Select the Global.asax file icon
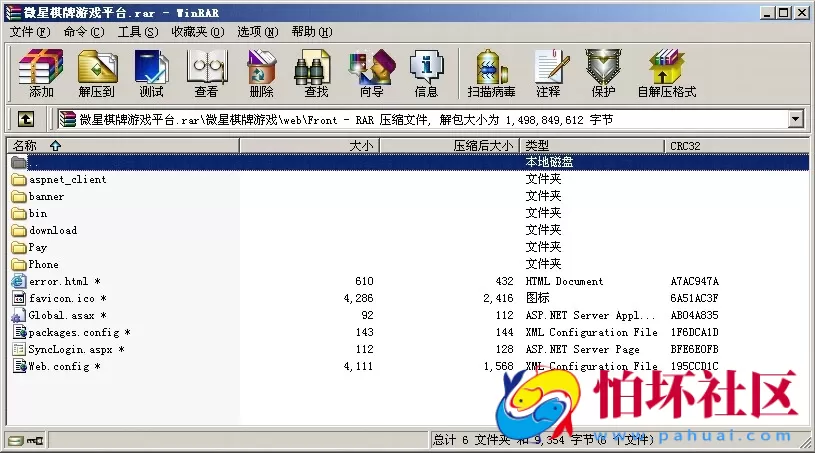This screenshot has width=815, height=453. pos(19,315)
